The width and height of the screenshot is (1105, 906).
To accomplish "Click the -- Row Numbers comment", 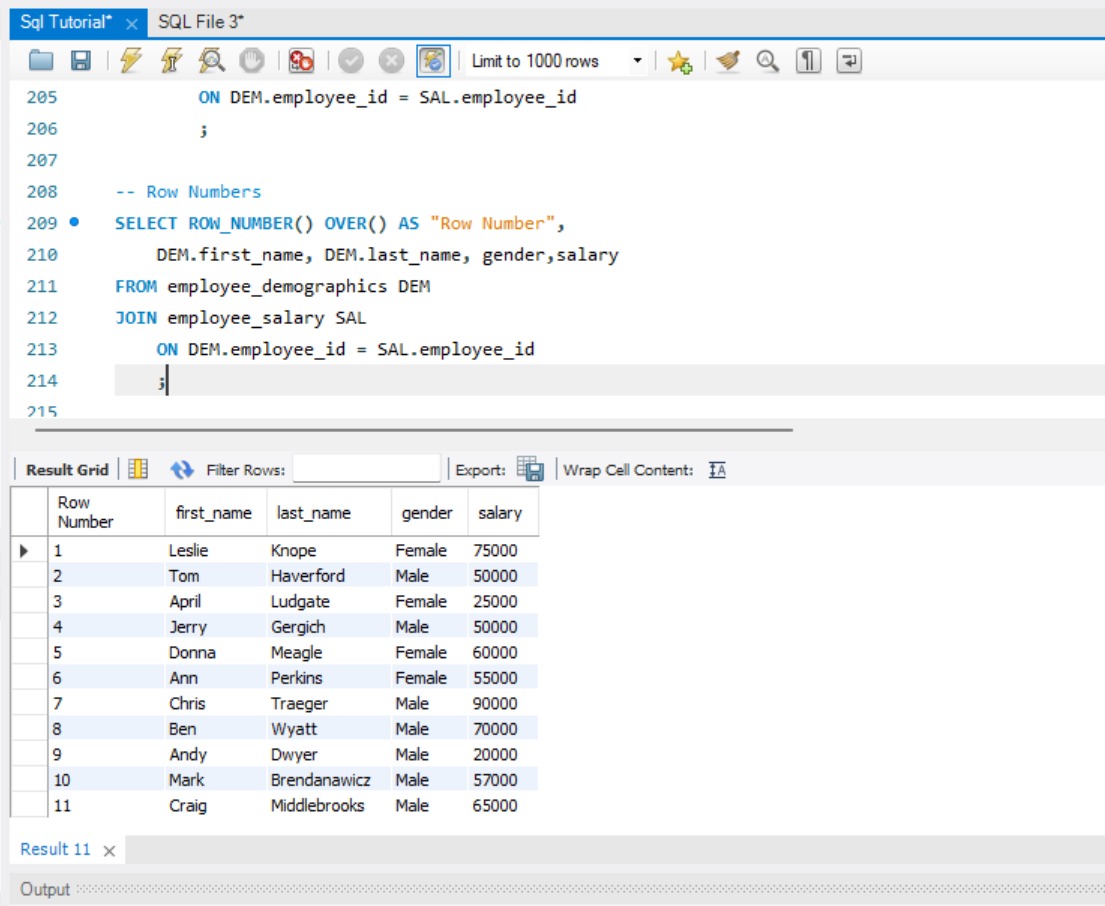I will coord(188,192).
